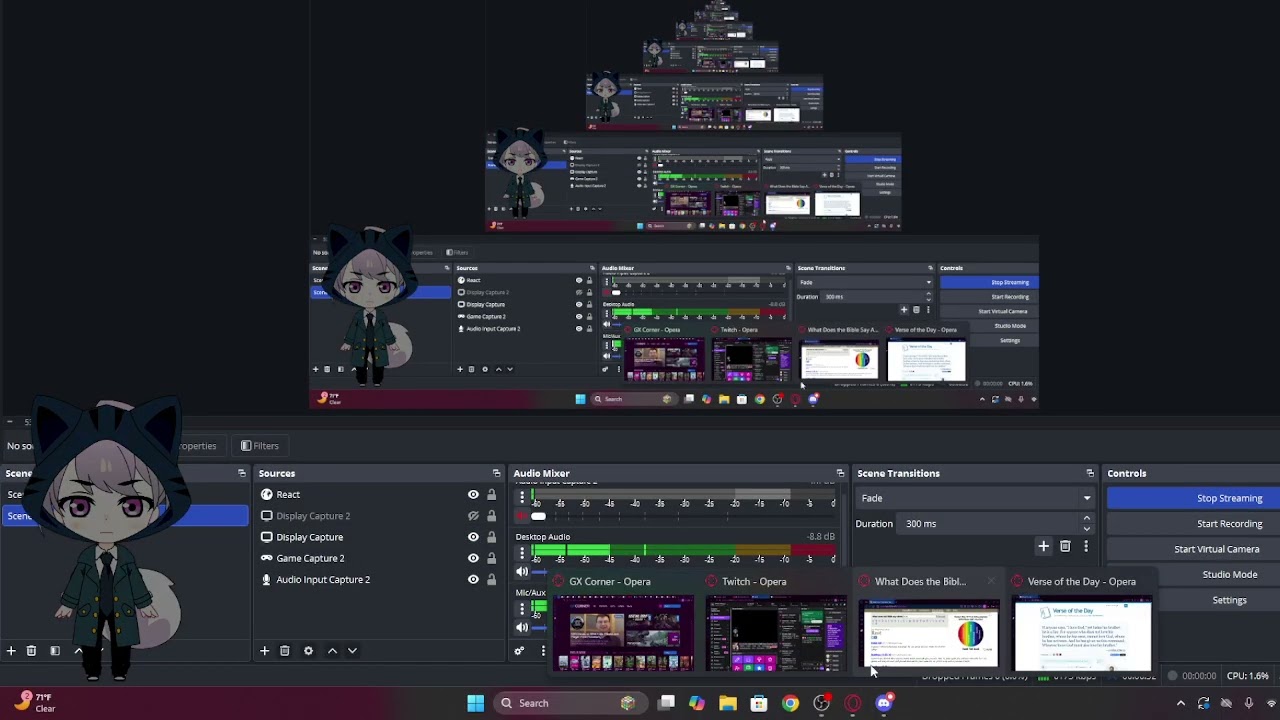Select What Does the Bible preview thumbnail

929,634
